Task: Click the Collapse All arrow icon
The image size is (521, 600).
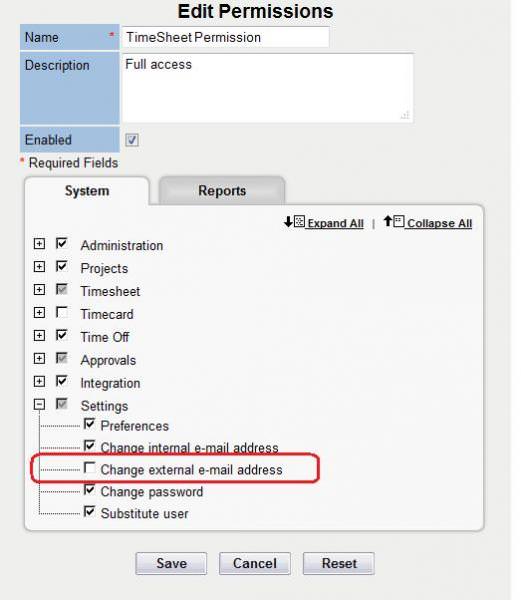Action: click(393, 221)
